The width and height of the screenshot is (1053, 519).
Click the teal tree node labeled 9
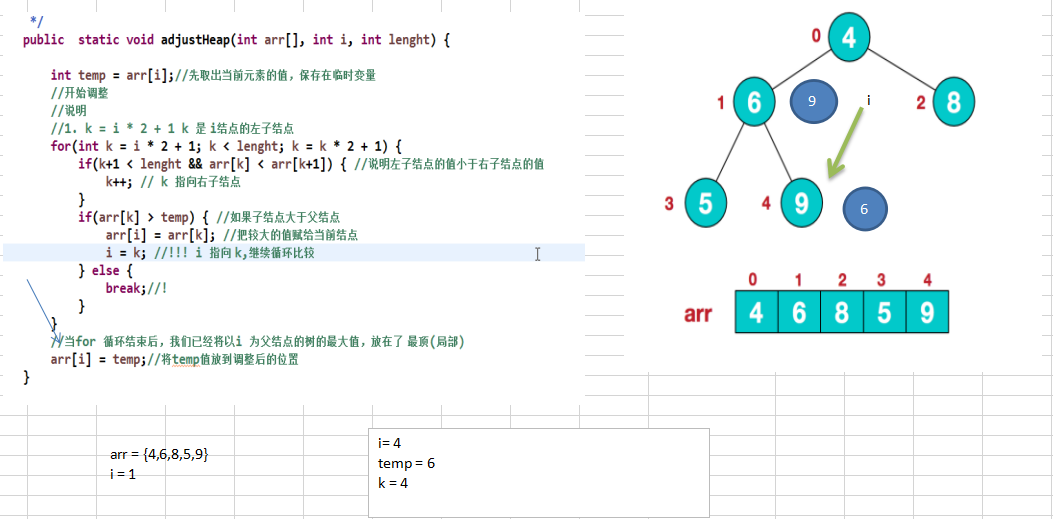point(803,203)
